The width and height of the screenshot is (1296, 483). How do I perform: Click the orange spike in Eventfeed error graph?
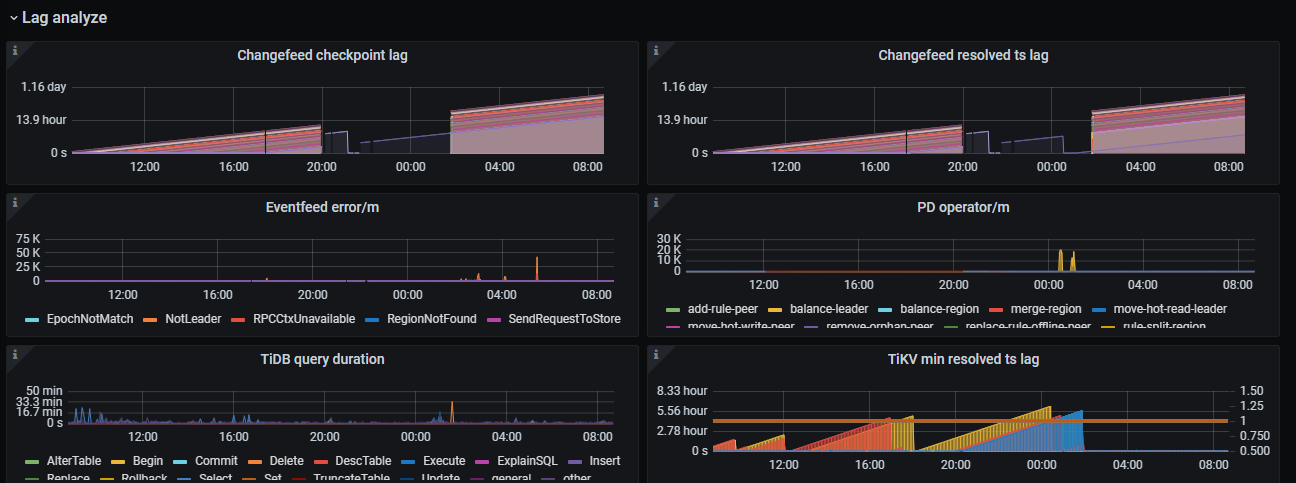pos(537,268)
